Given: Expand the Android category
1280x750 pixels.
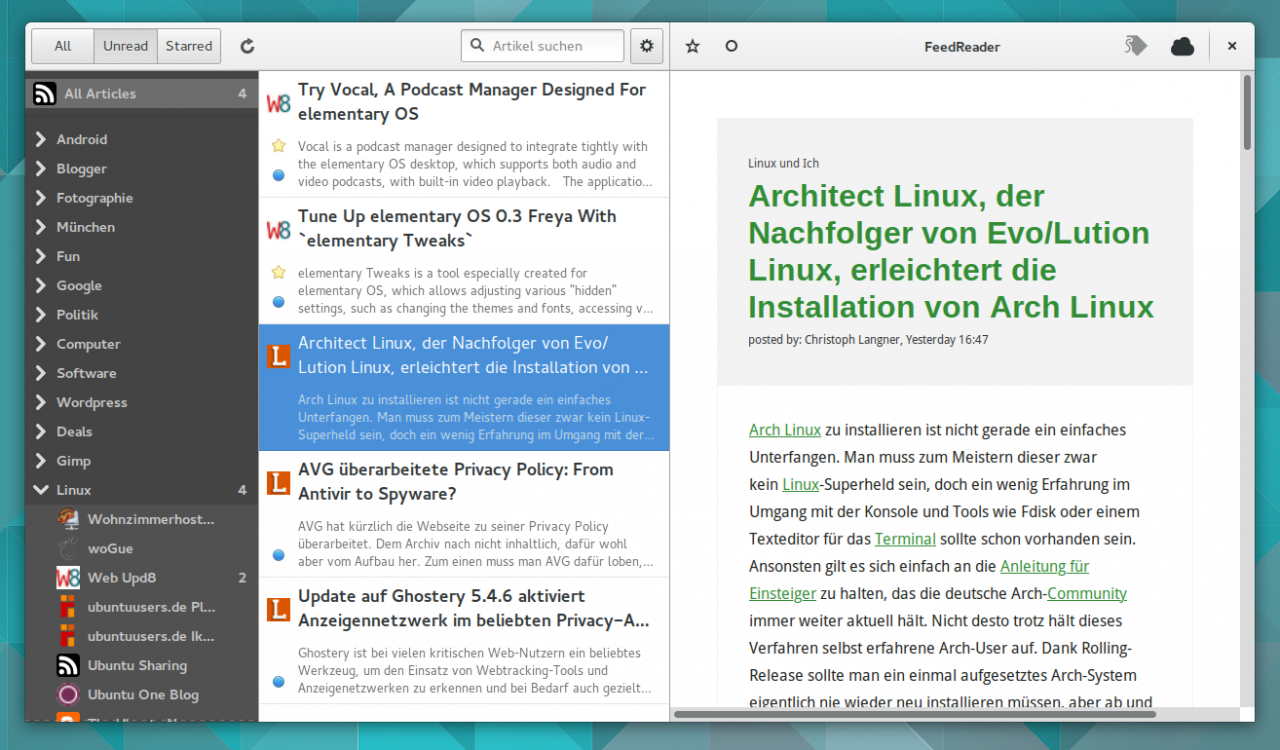Looking at the screenshot, I should (x=41, y=140).
